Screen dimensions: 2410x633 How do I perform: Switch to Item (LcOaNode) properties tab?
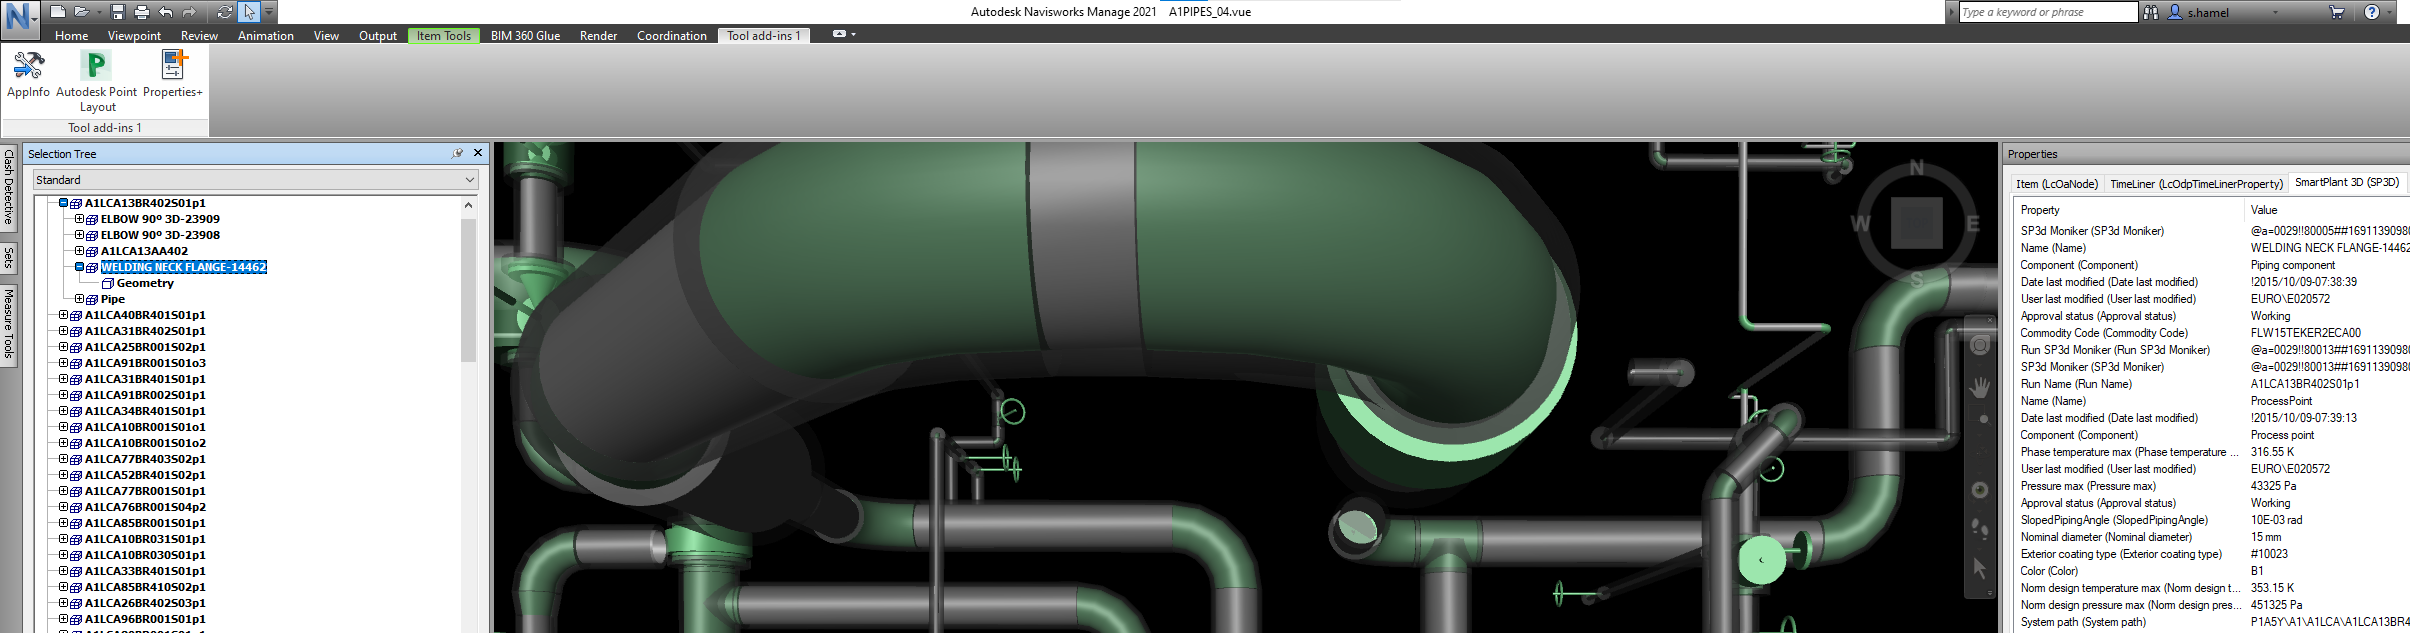click(x=2056, y=184)
